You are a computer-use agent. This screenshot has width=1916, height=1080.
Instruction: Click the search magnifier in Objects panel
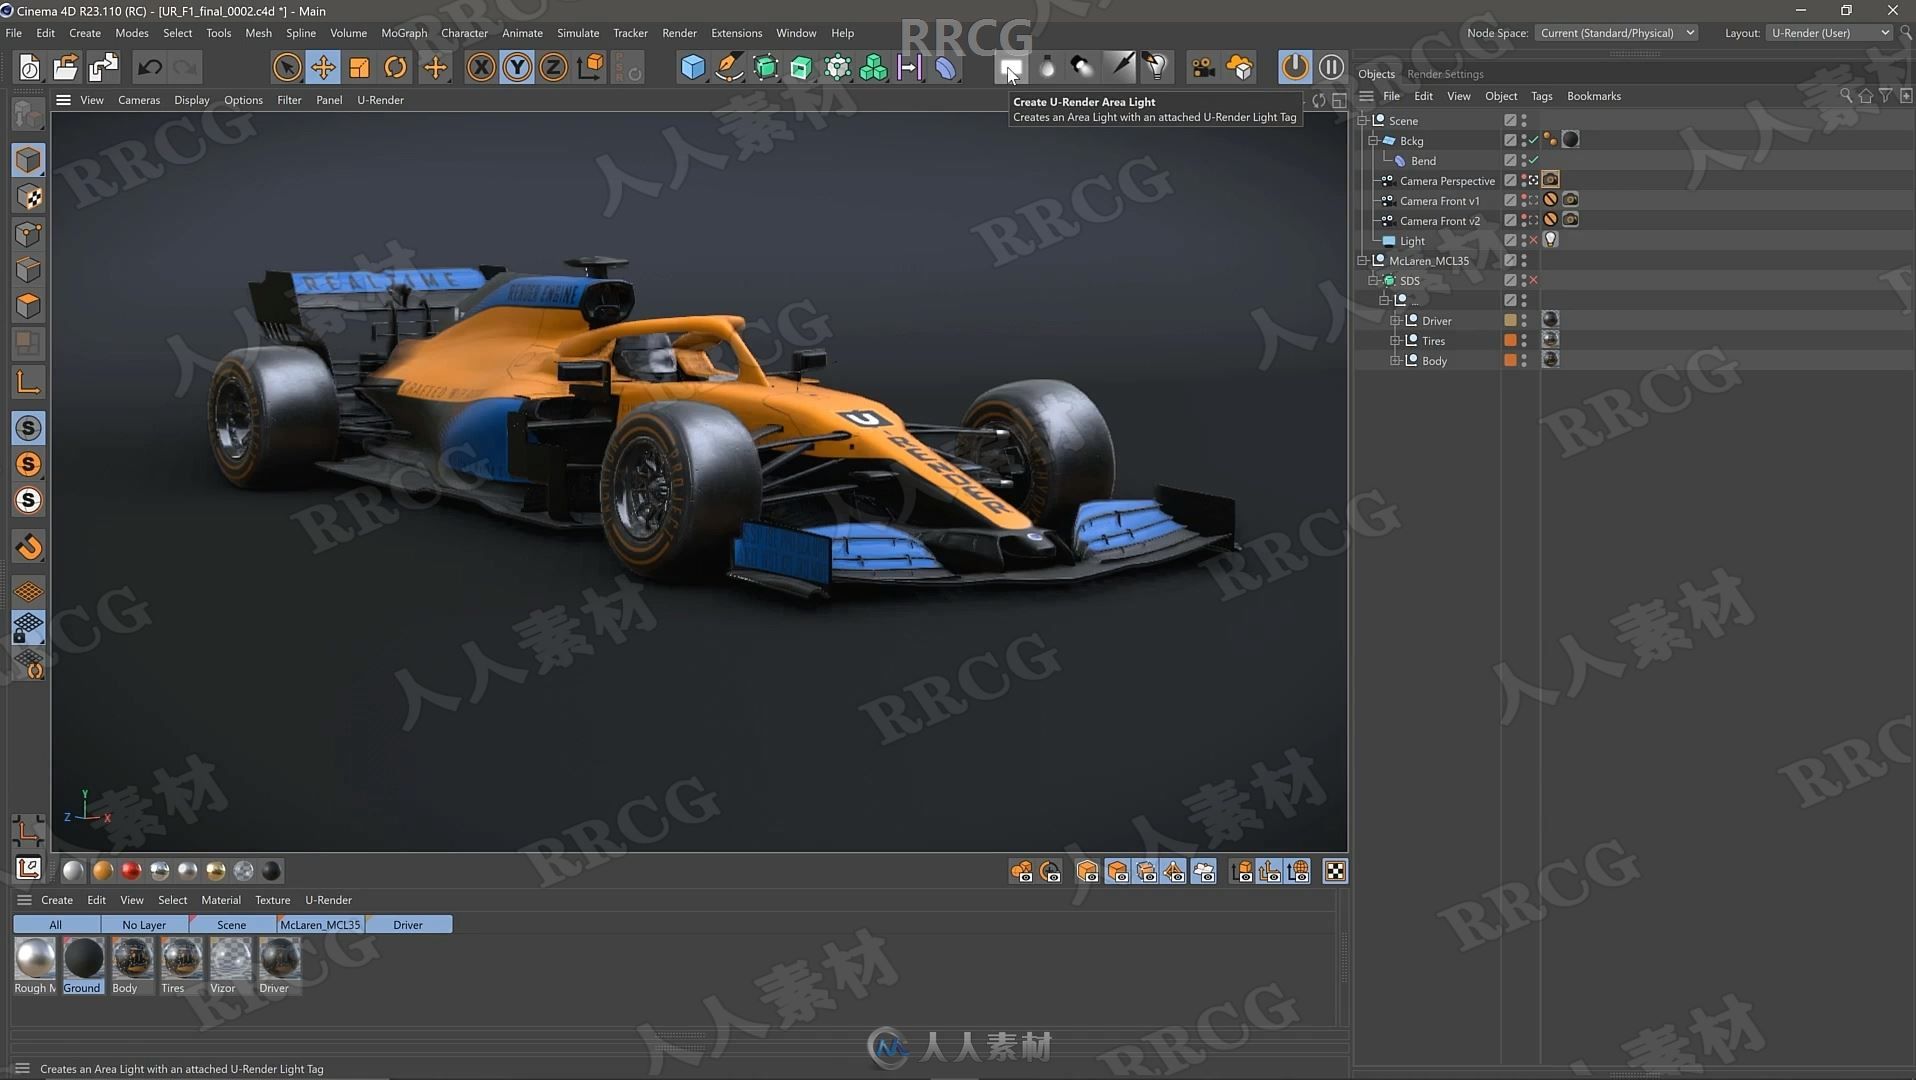[1846, 96]
